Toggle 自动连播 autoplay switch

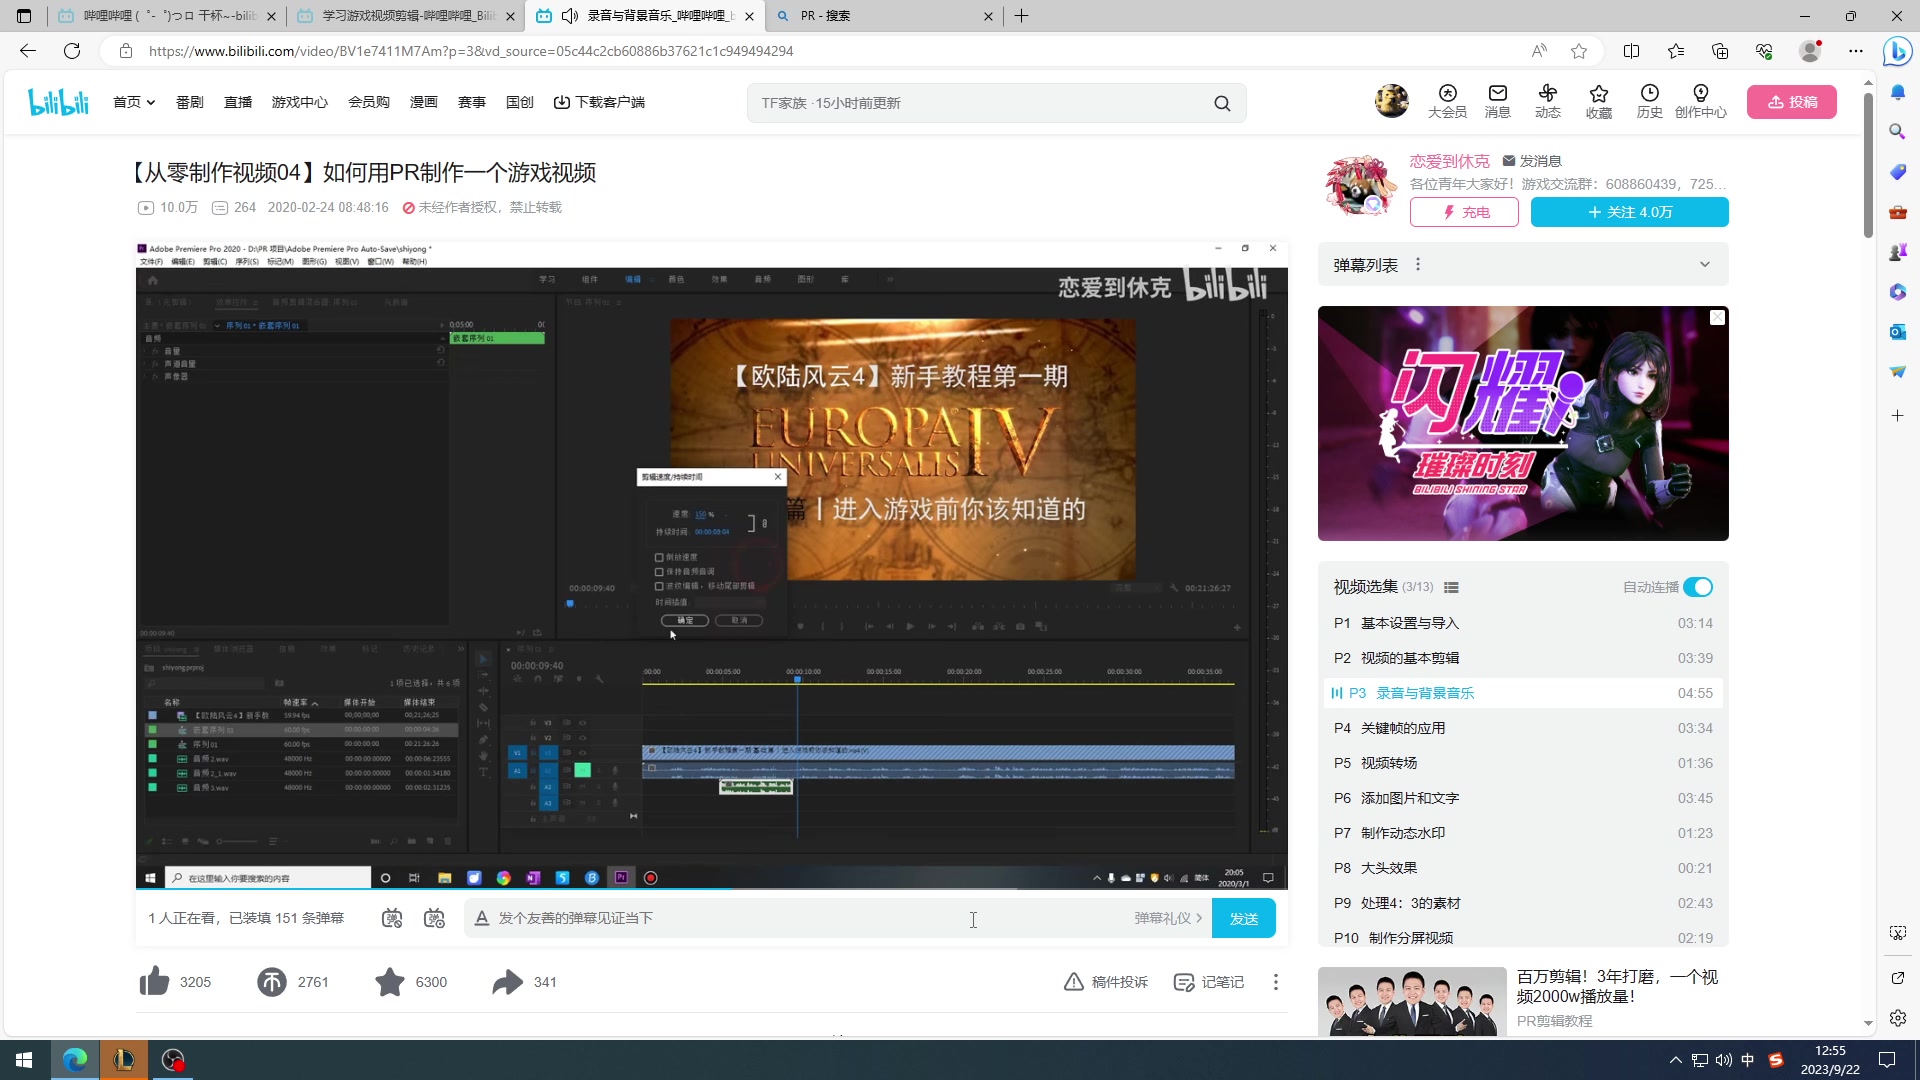[1697, 587]
